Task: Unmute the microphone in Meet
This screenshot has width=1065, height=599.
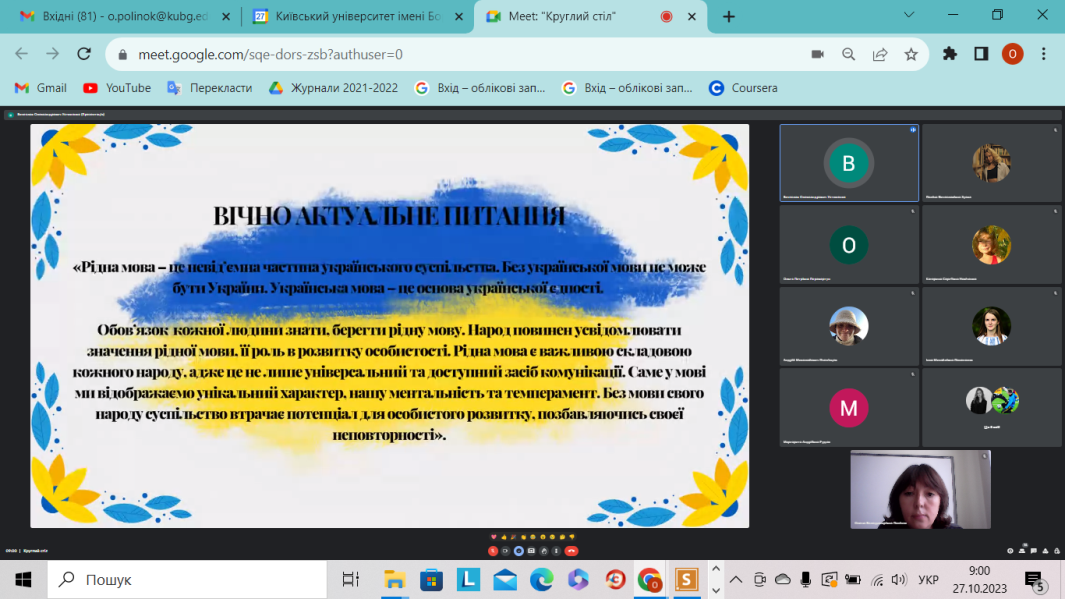Action: click(493, 551)
